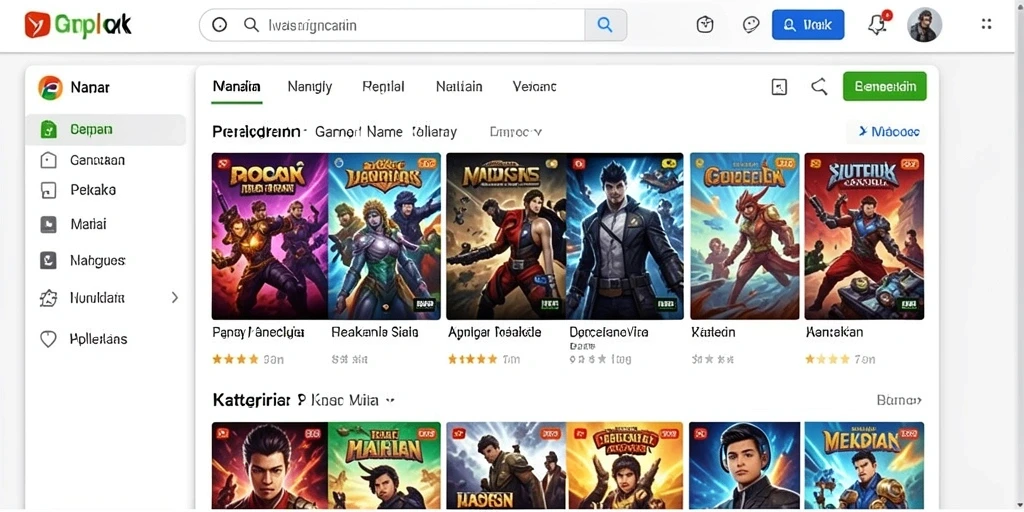
Task: Click the DoncelanoVire game title
Action: tap(609, 332)
